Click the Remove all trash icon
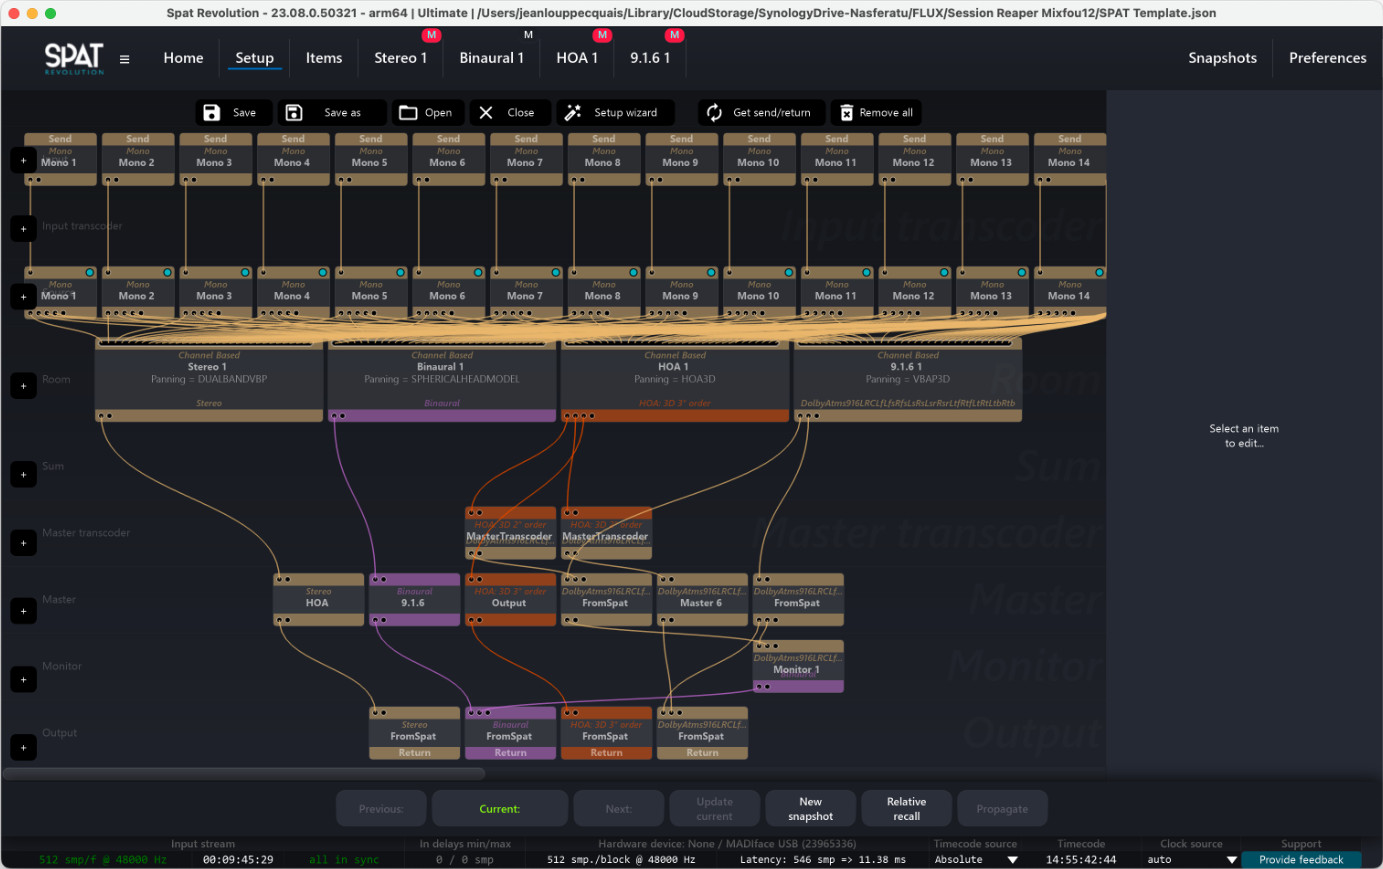The height and width of the screenshot is (869, 1383). (x=847, y=113)
